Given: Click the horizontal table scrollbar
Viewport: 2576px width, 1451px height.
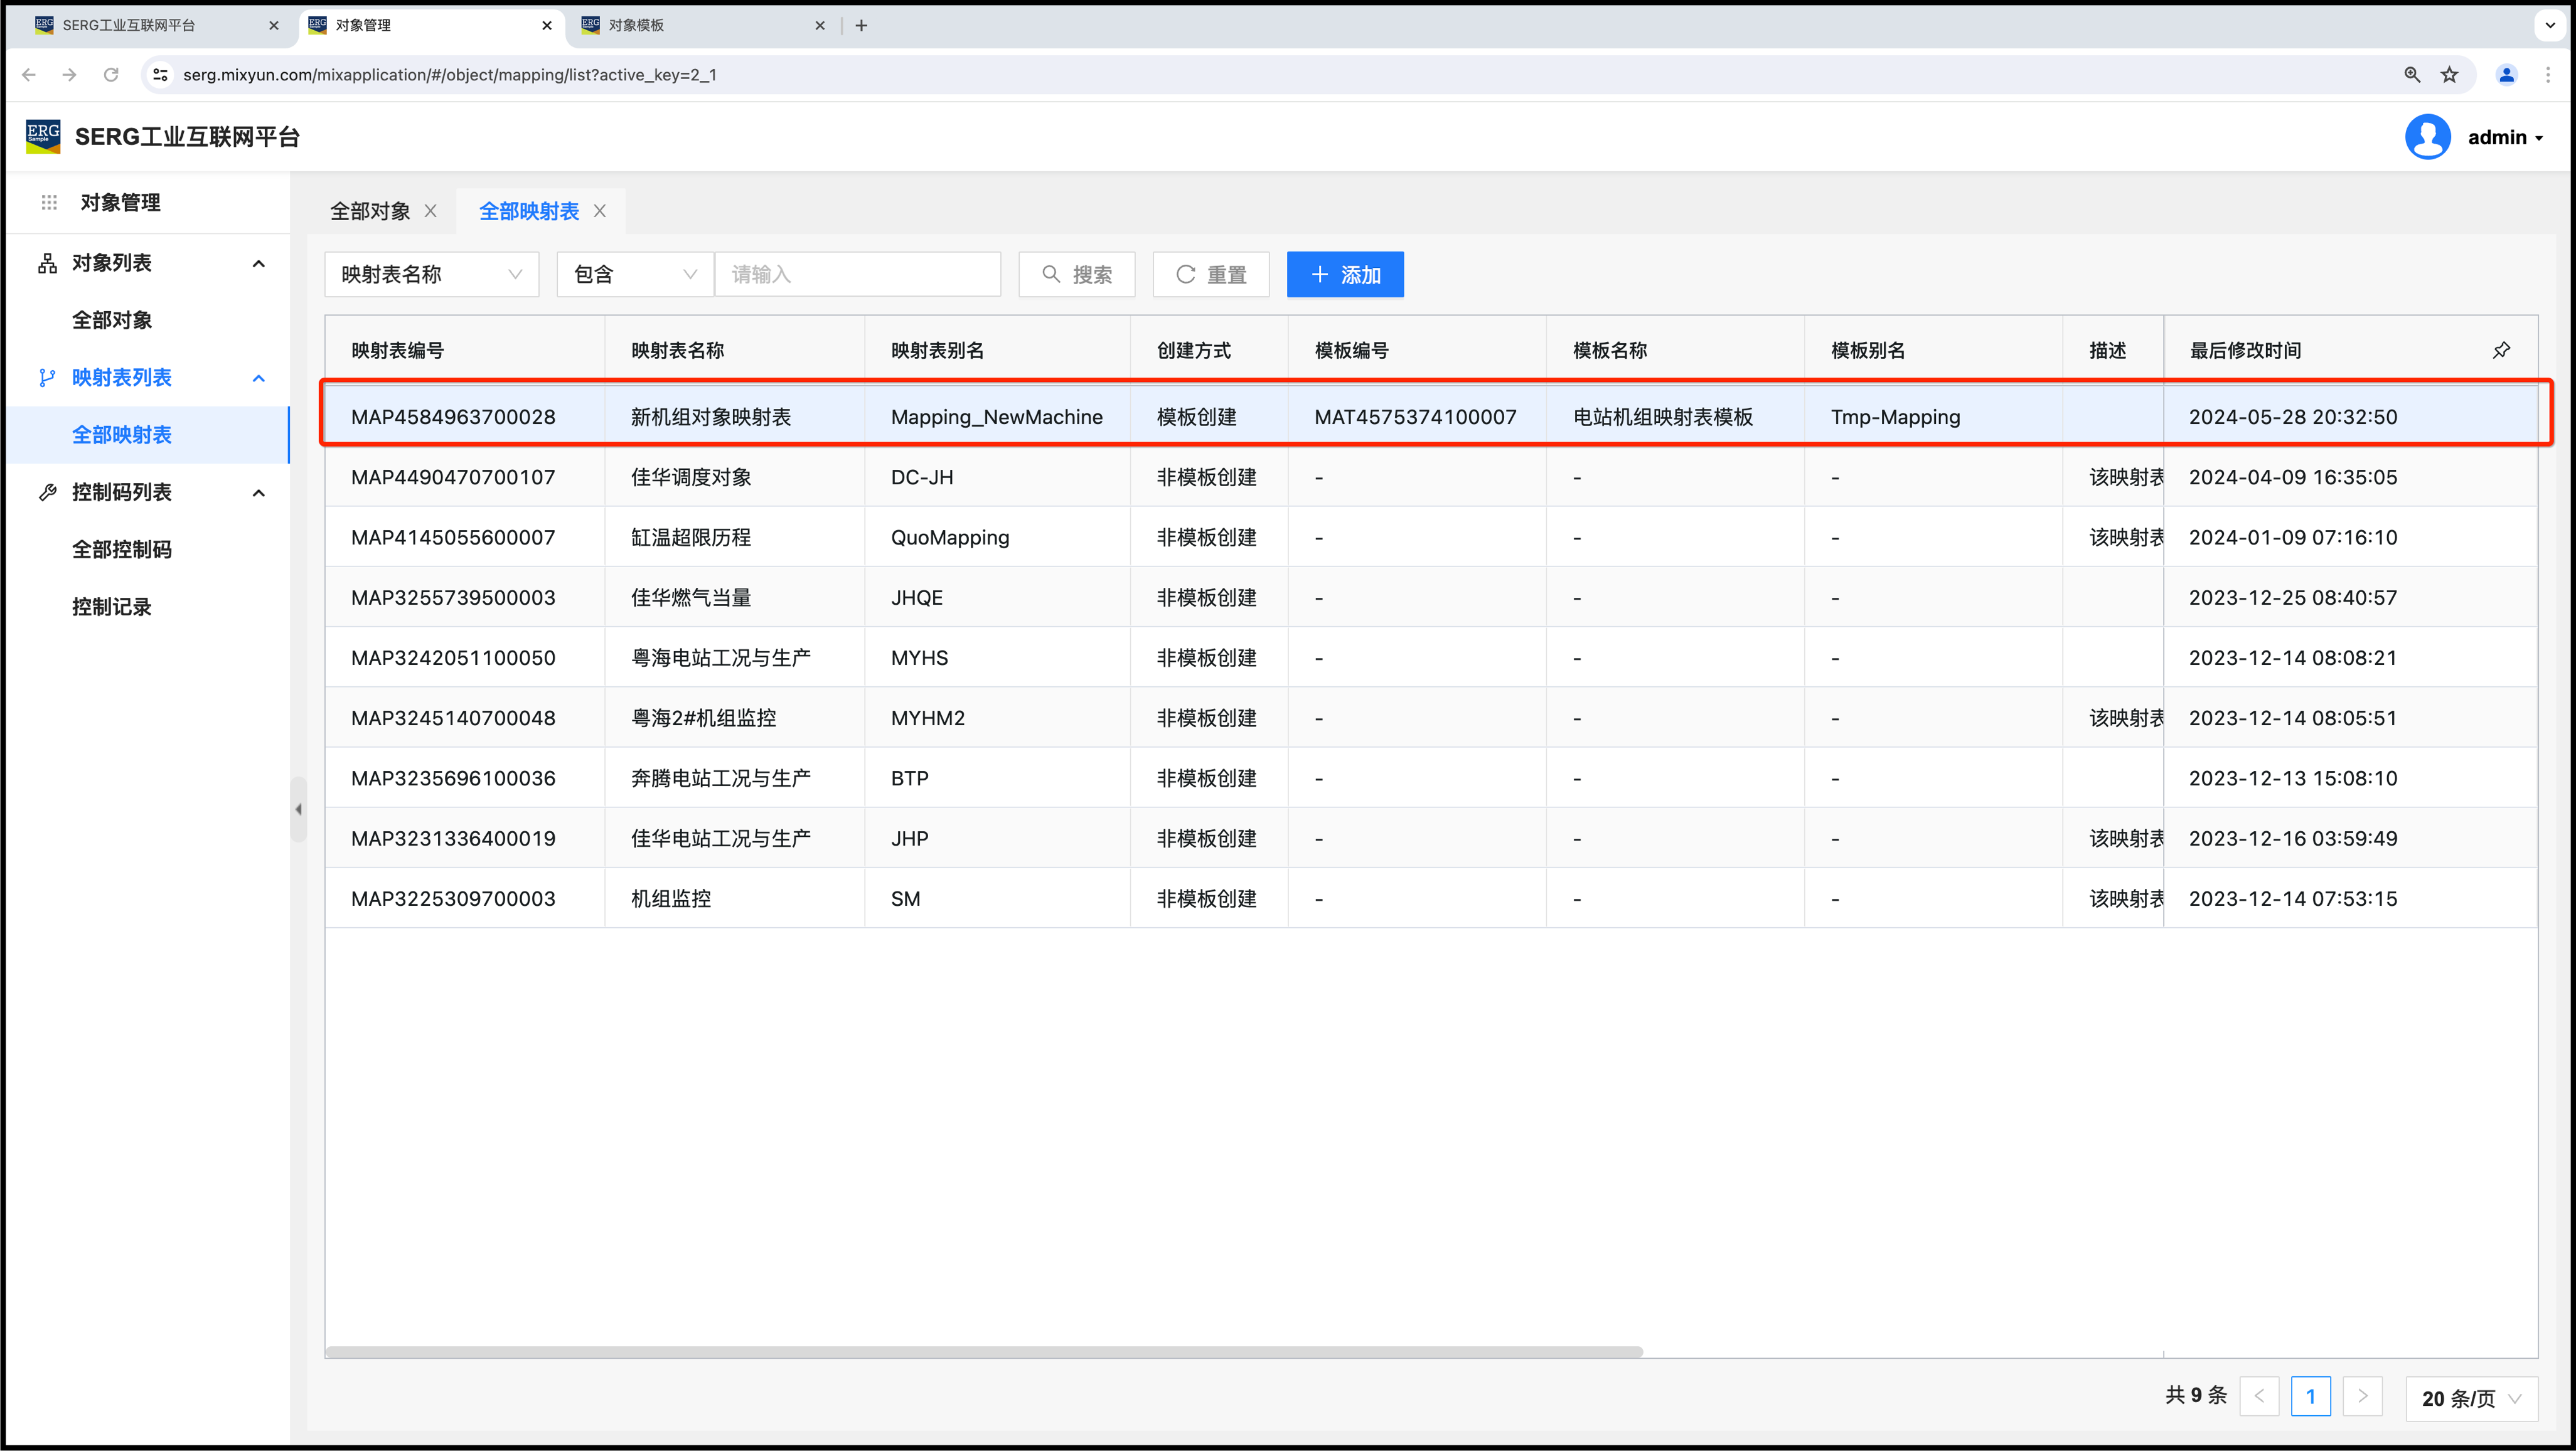Looking at the screenshot, I should [x=983, y=1352].
